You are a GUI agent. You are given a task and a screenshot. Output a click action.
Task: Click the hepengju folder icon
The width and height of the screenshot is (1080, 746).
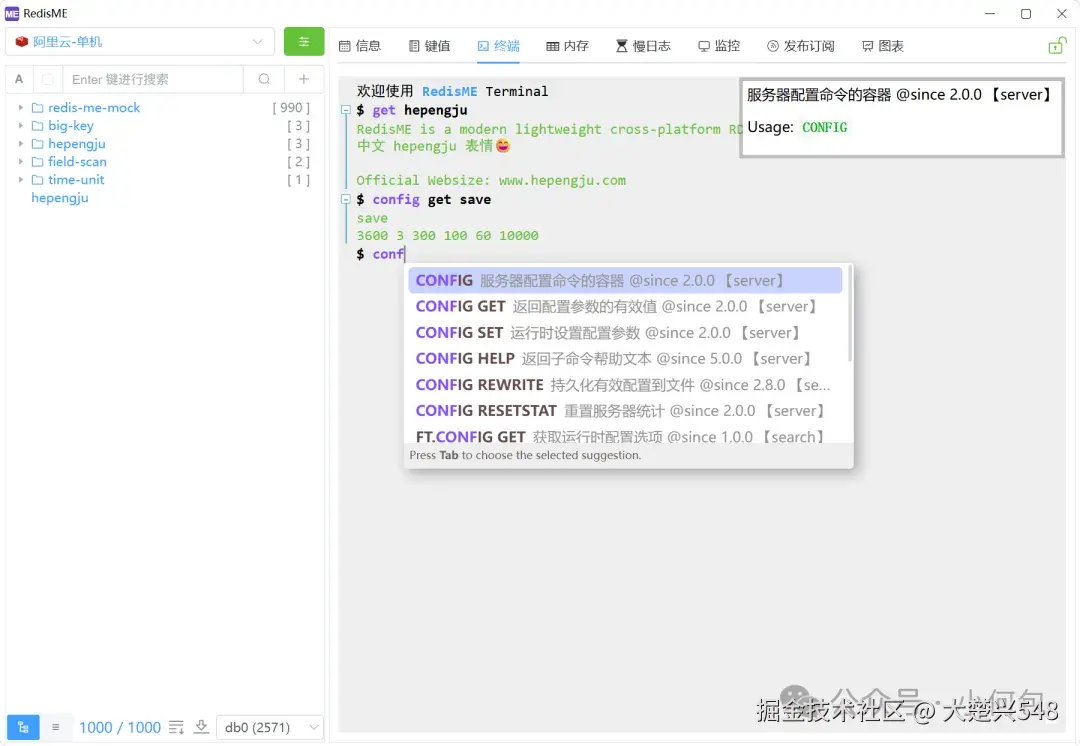click(37, 143)
